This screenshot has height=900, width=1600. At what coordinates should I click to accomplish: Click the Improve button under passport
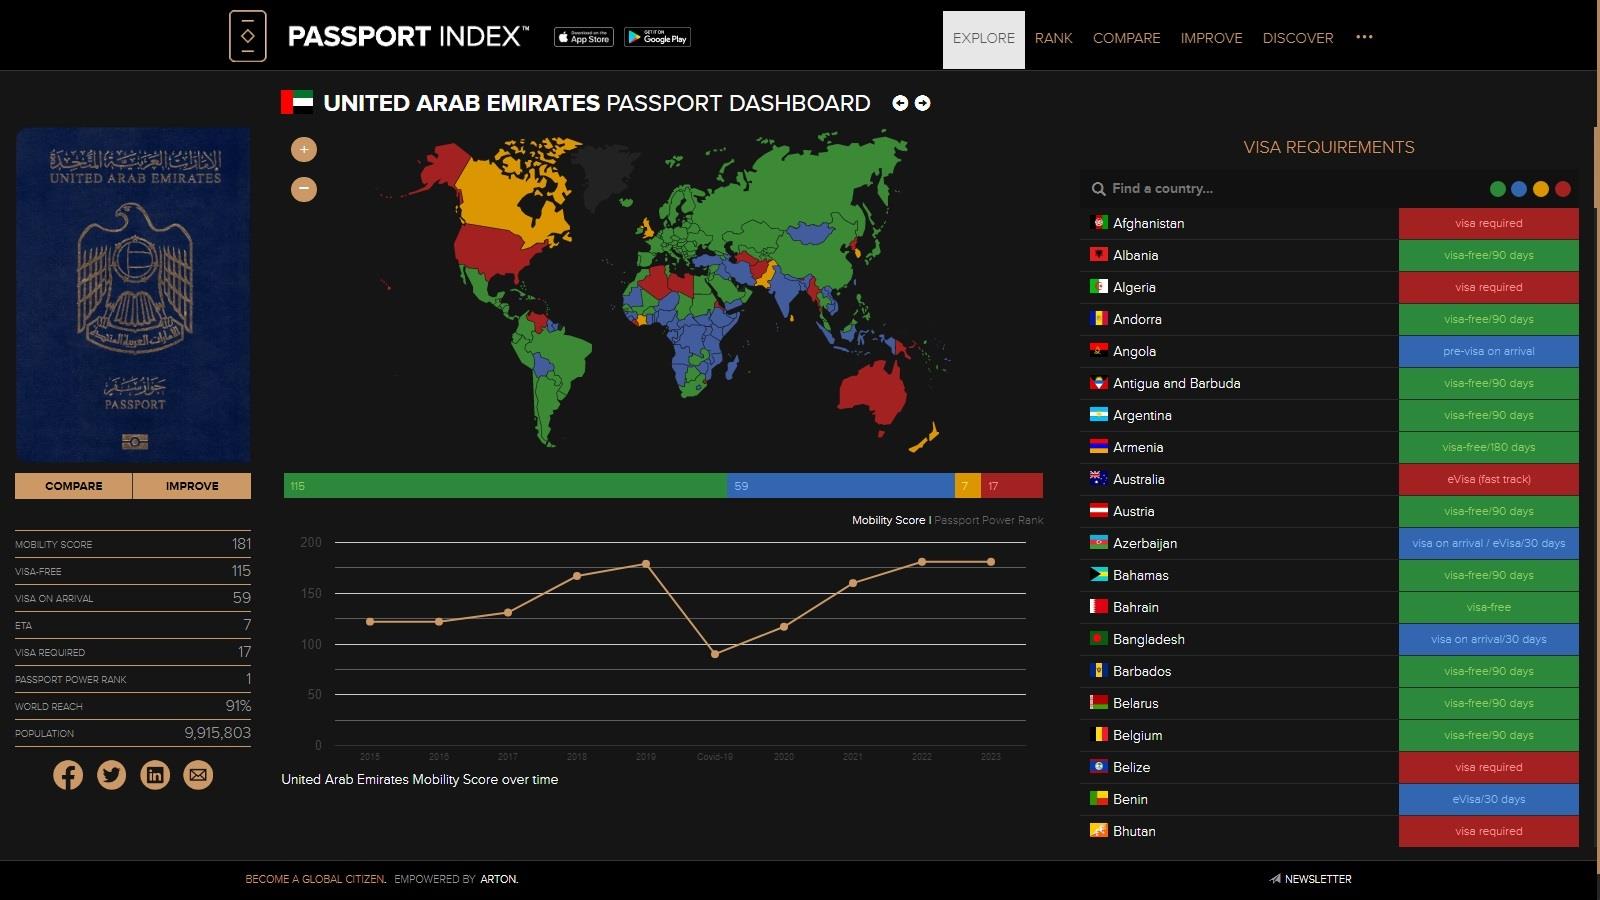(x=192, y=486)
